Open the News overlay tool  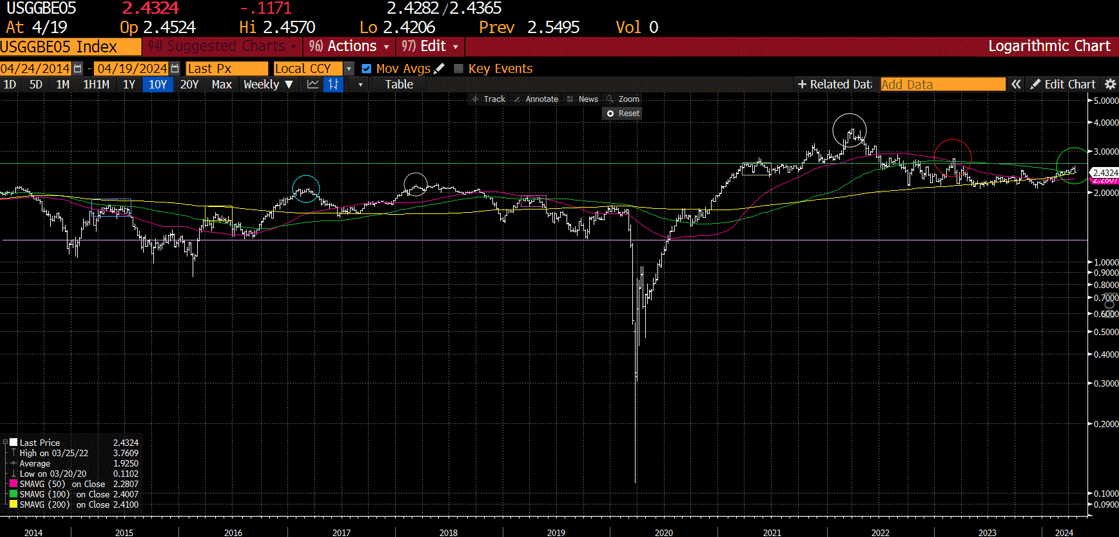[582, 99]
